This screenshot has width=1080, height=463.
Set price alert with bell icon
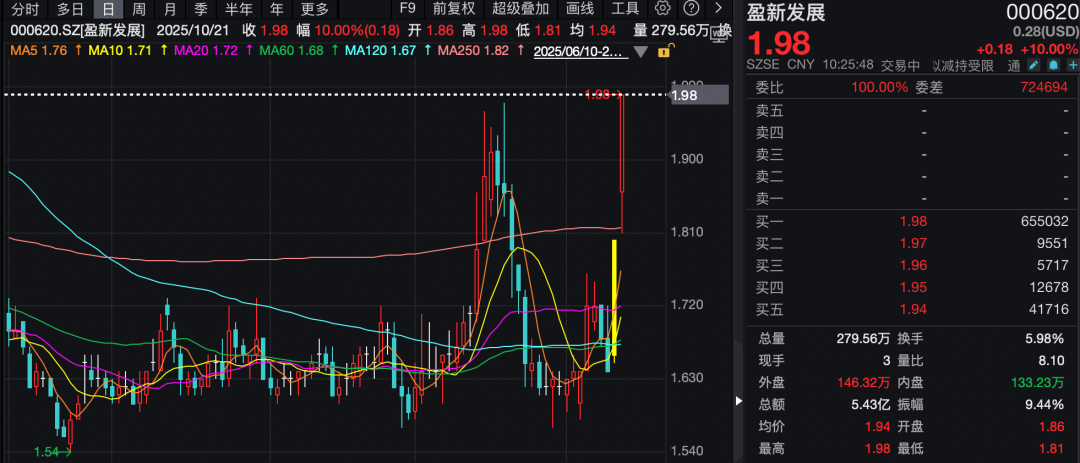coord(1053,66)
